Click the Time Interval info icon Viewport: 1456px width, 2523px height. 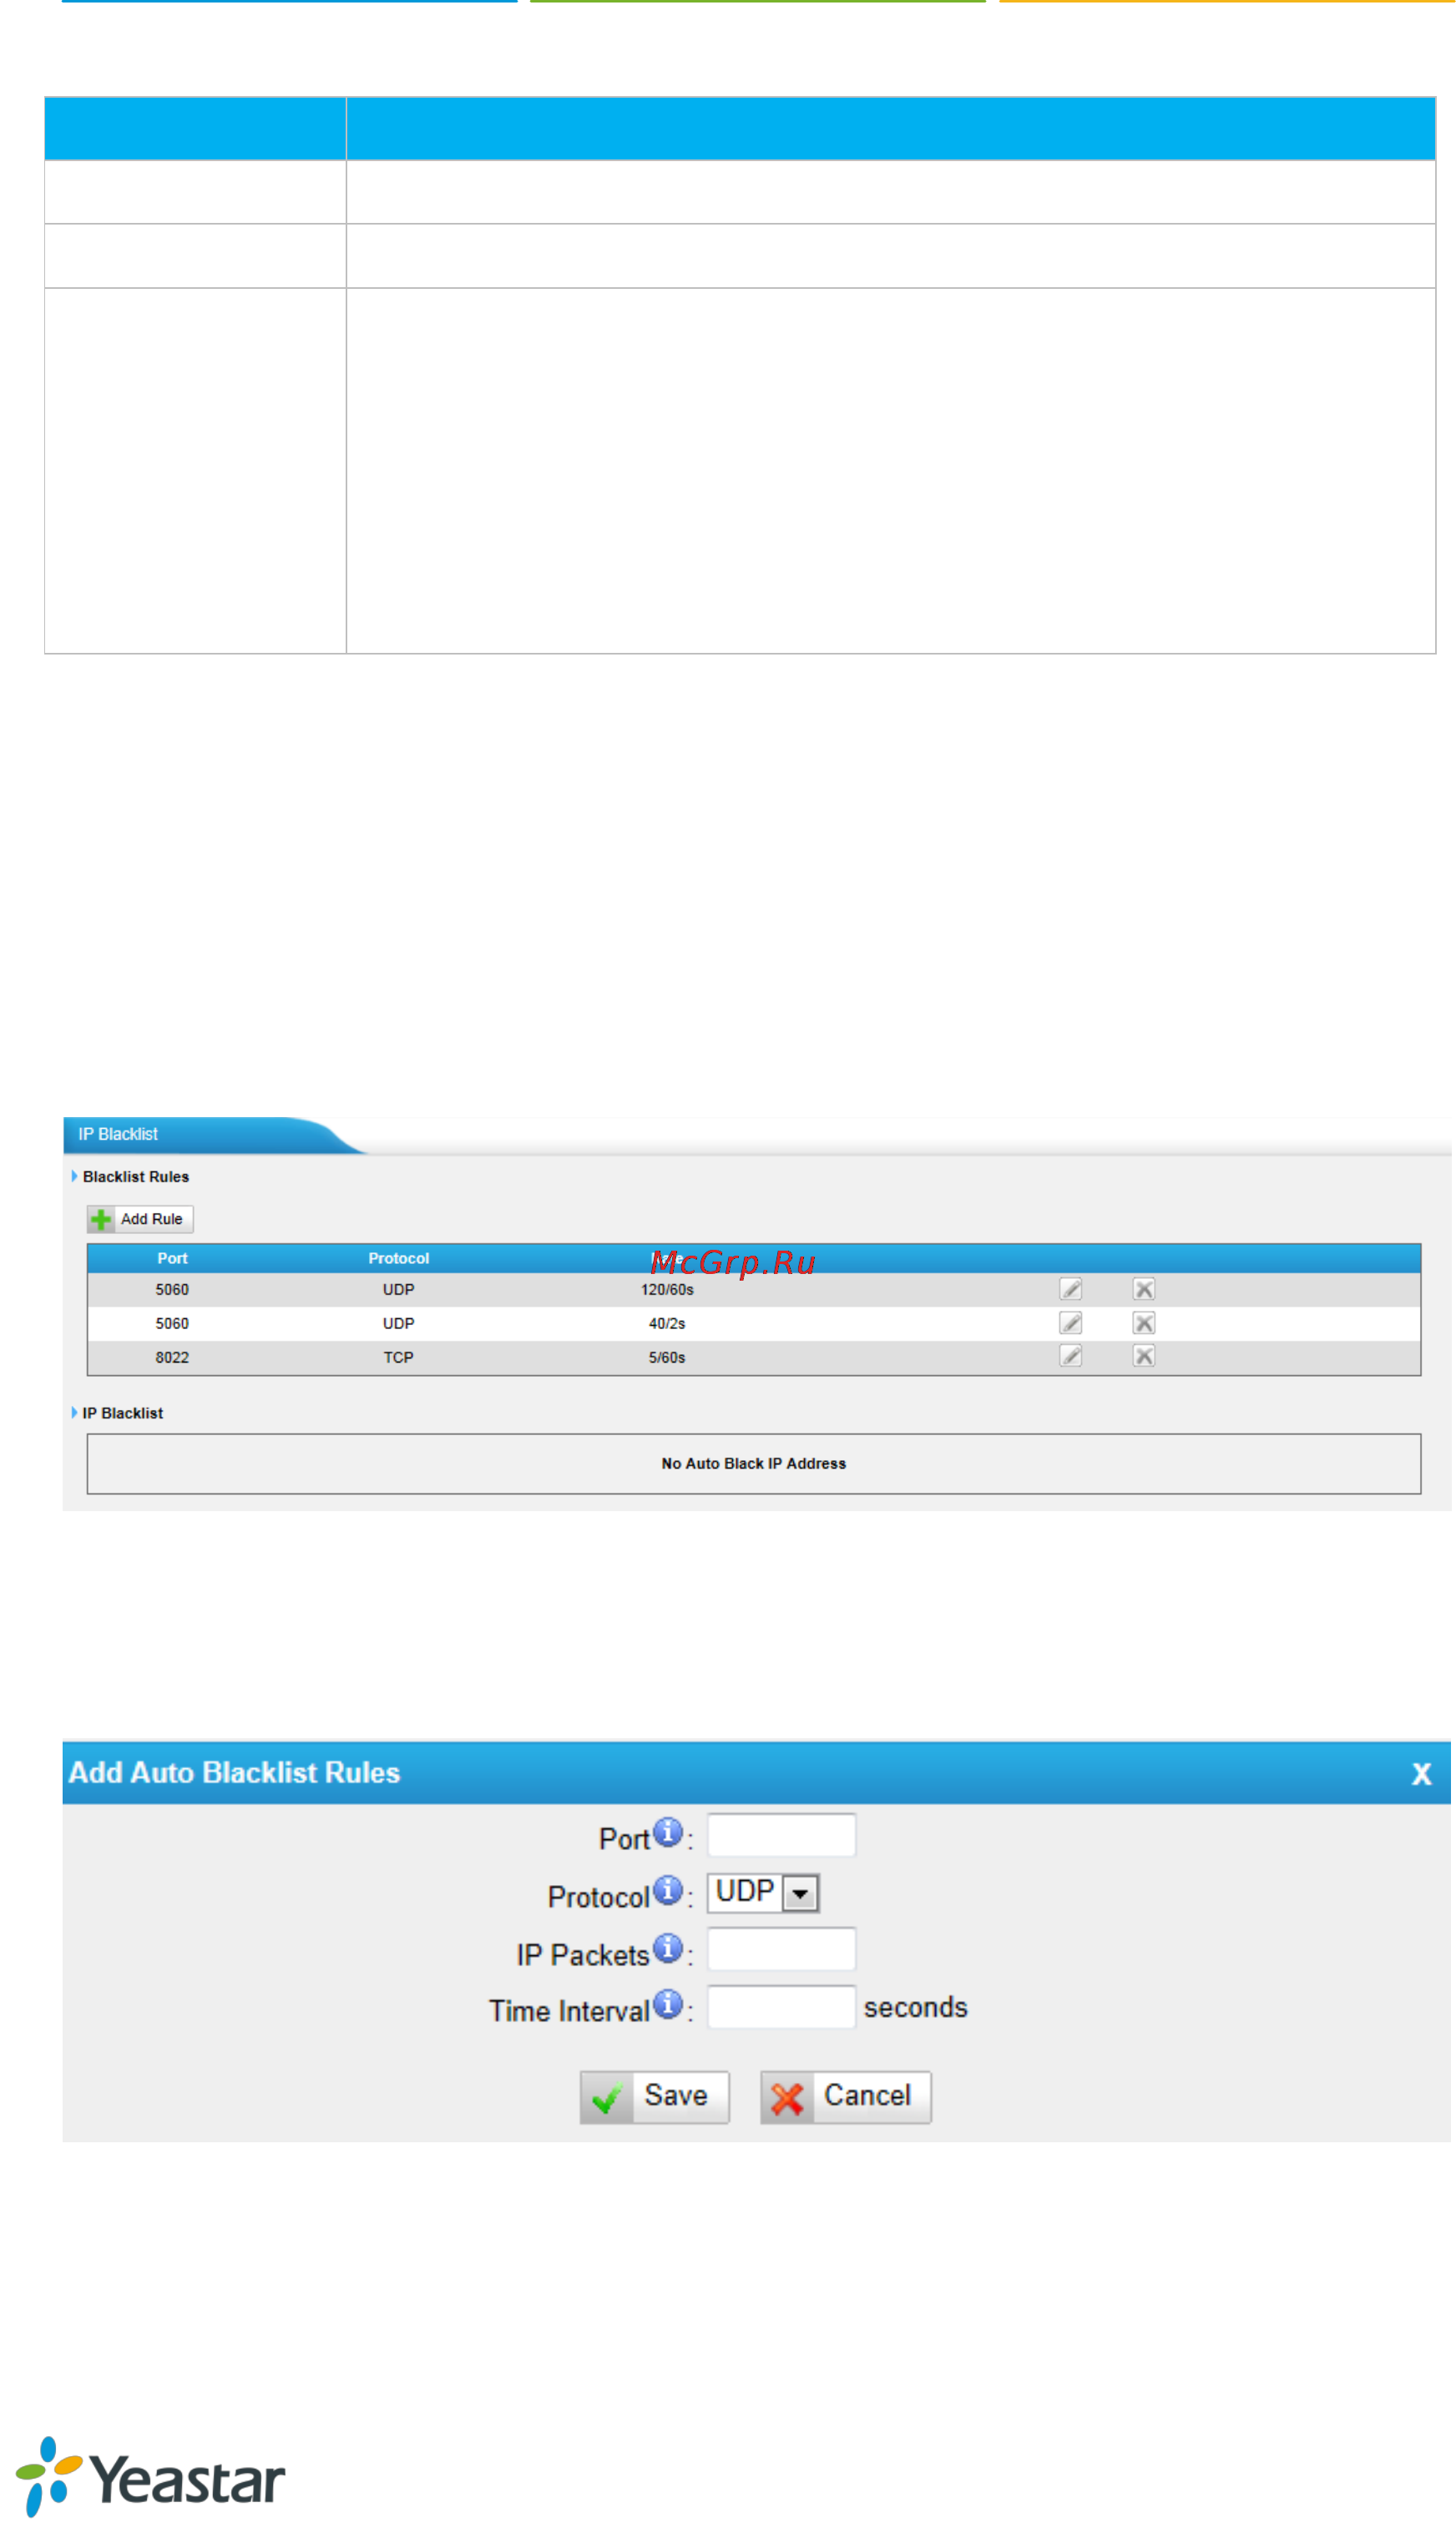pos(668,2004)
